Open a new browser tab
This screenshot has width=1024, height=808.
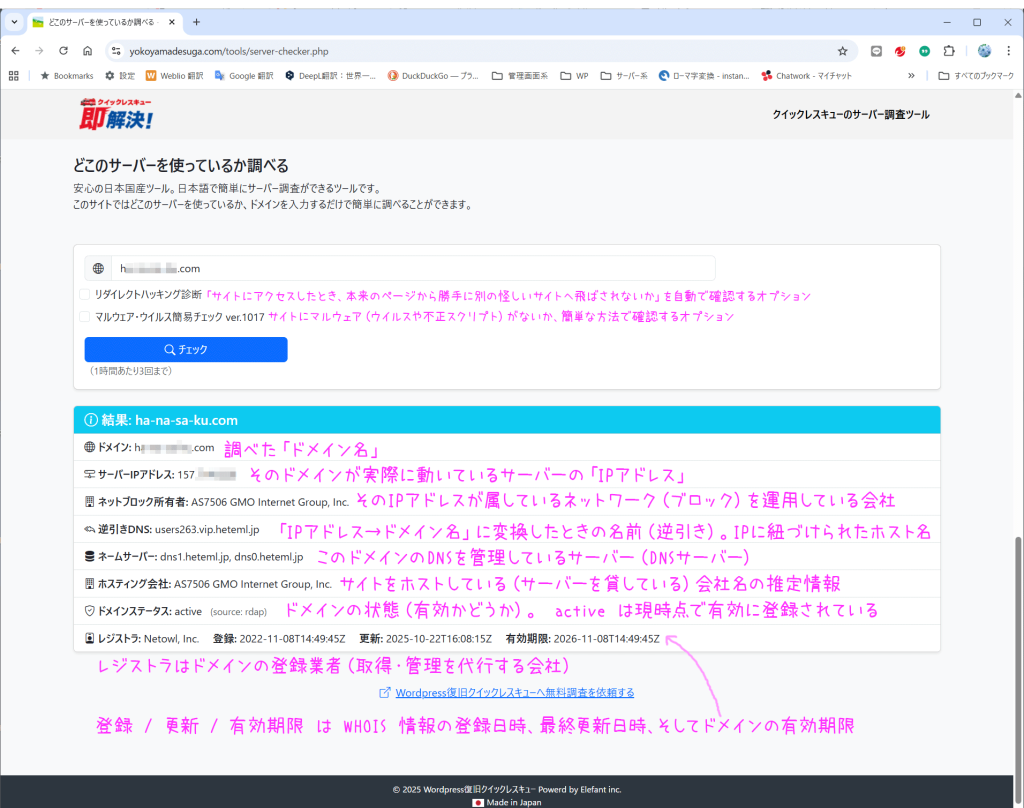(x=196, y=22)
